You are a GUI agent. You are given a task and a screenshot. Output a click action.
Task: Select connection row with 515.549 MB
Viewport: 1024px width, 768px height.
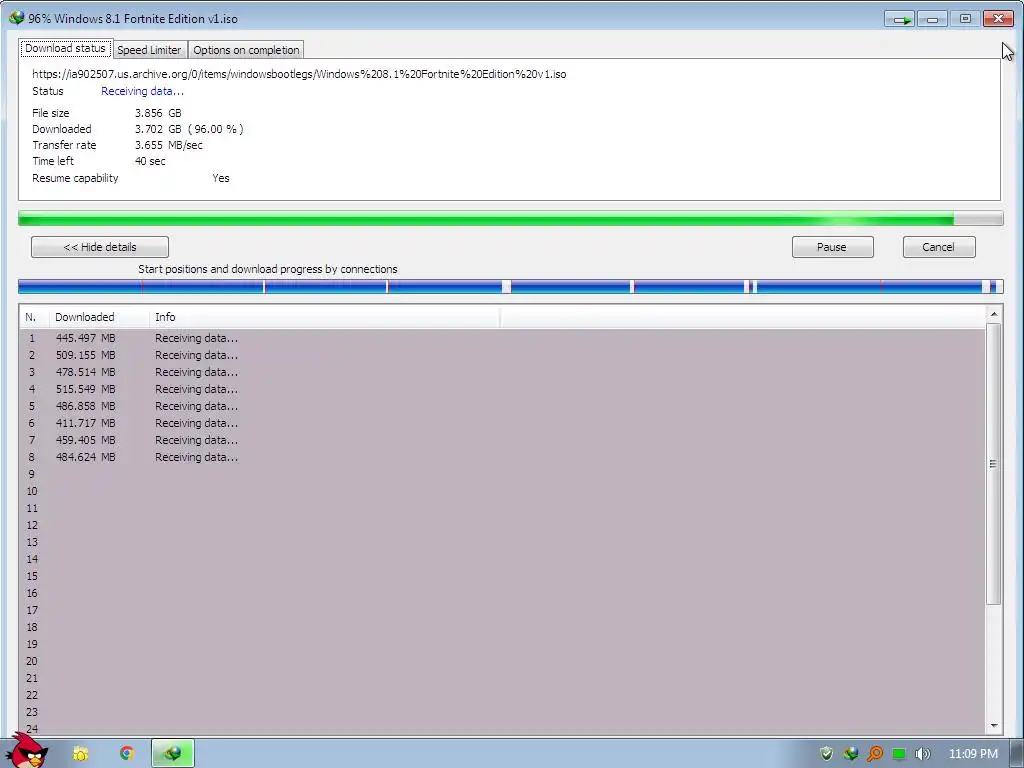(x=502, y=389)
